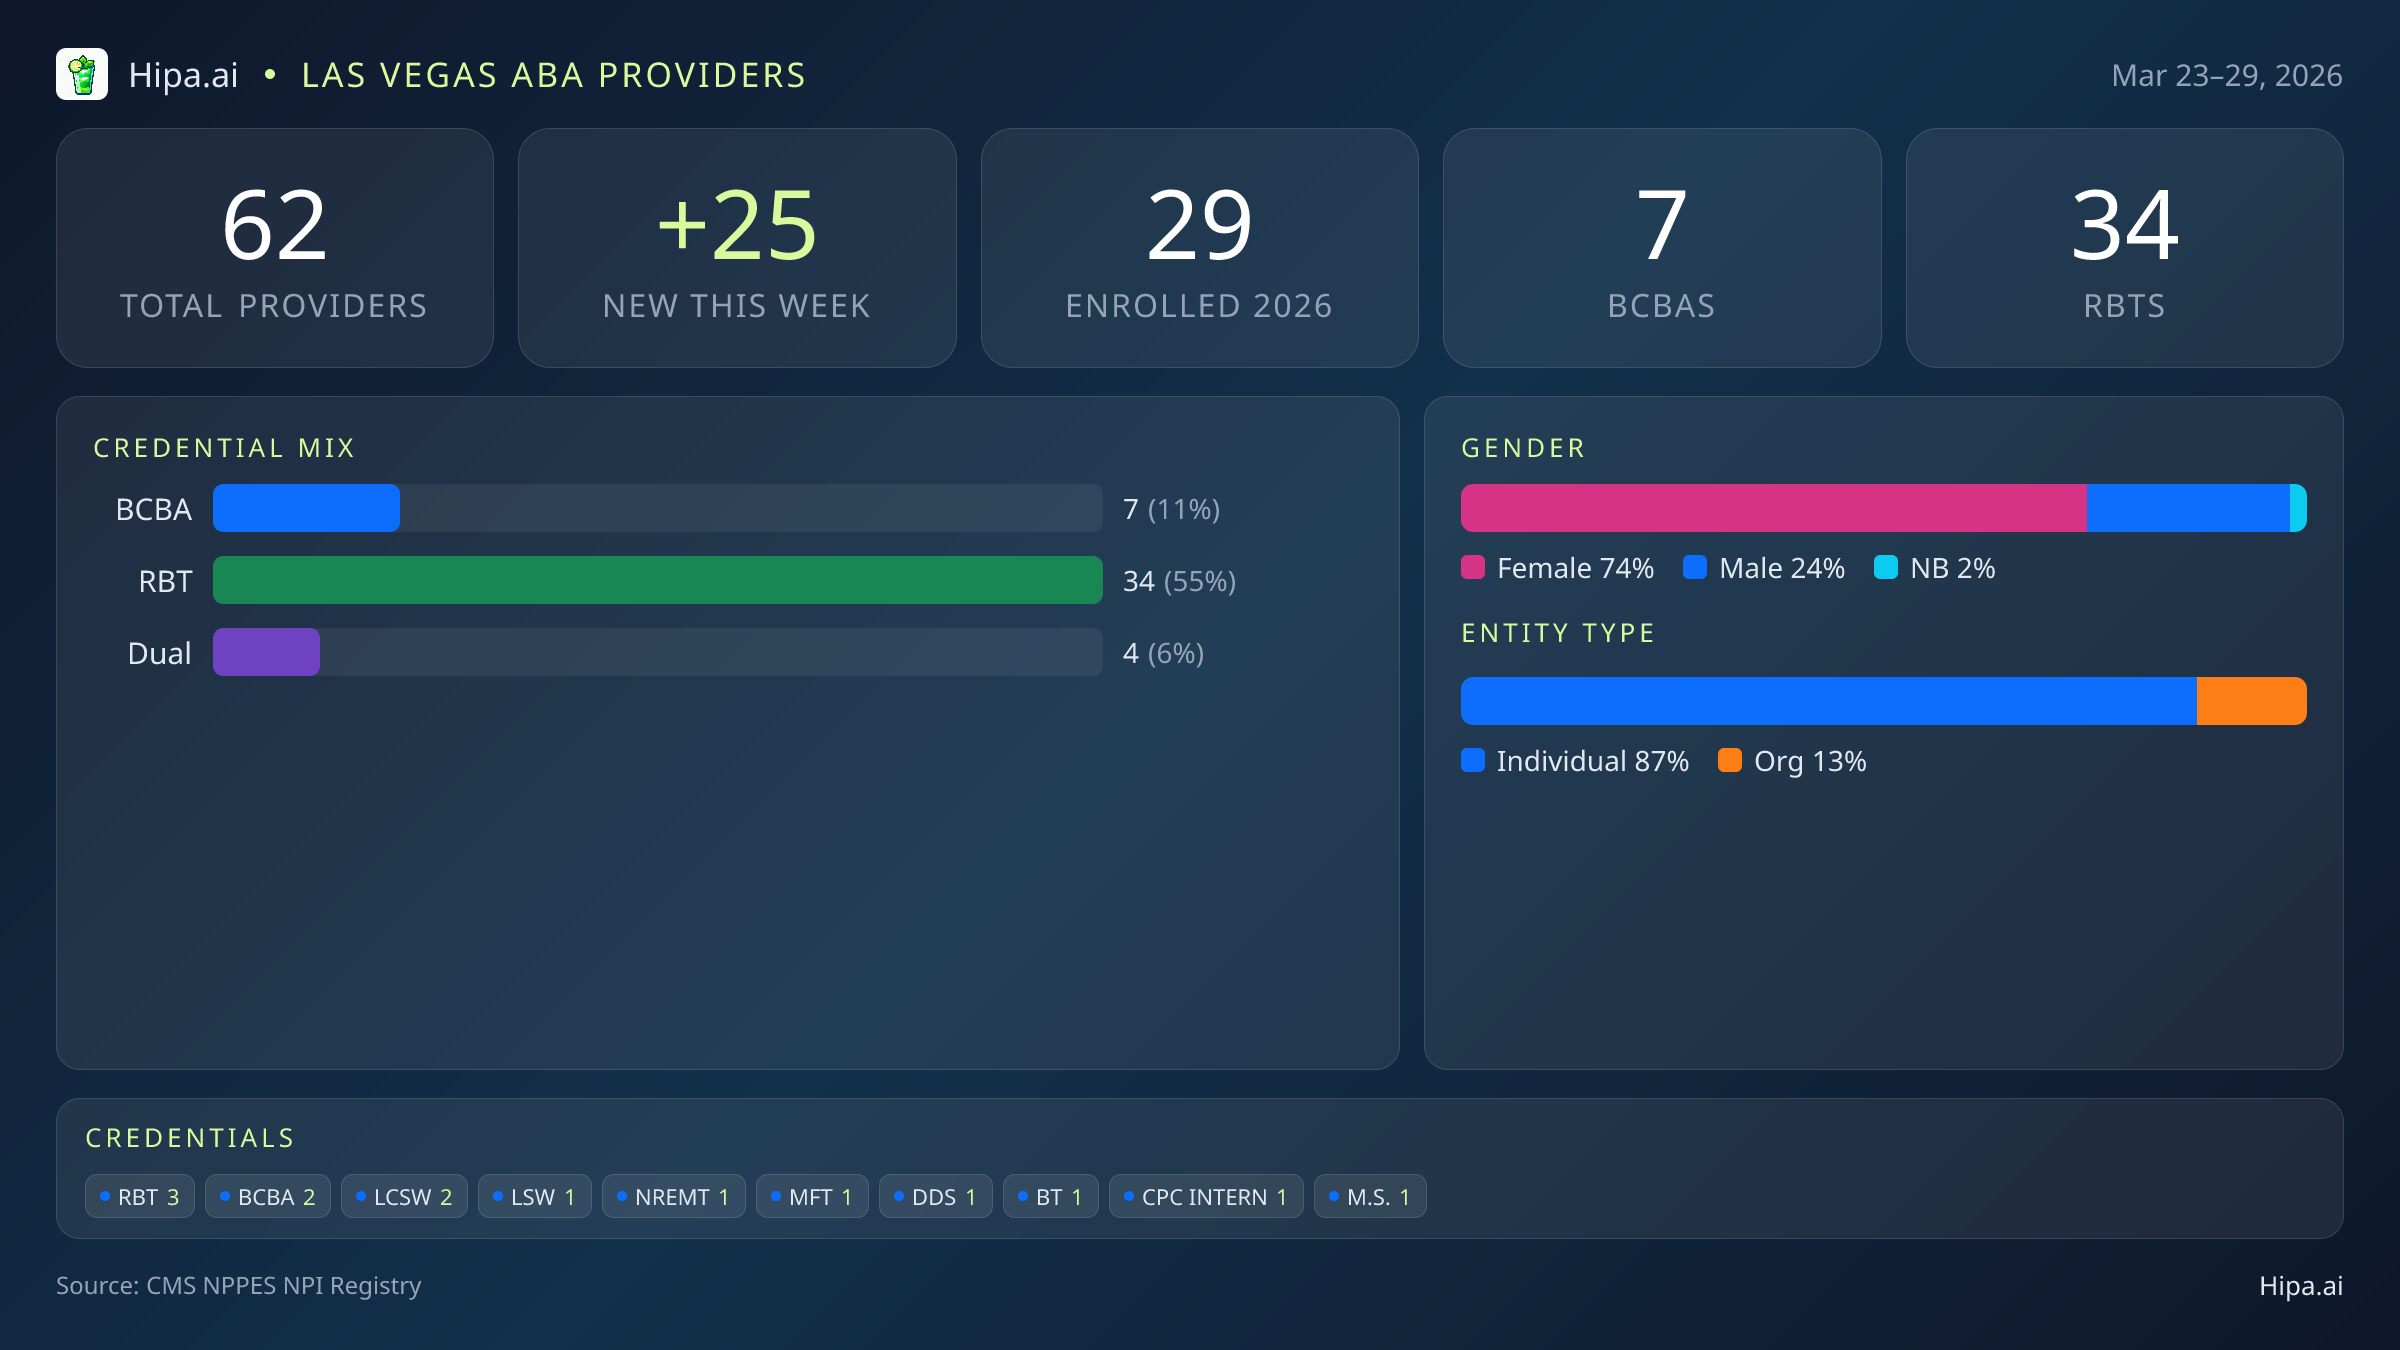Screen dimensions: 2400x1350
Task: Click the Individual blue legend swatch
Action: (x=1473, y=761)
